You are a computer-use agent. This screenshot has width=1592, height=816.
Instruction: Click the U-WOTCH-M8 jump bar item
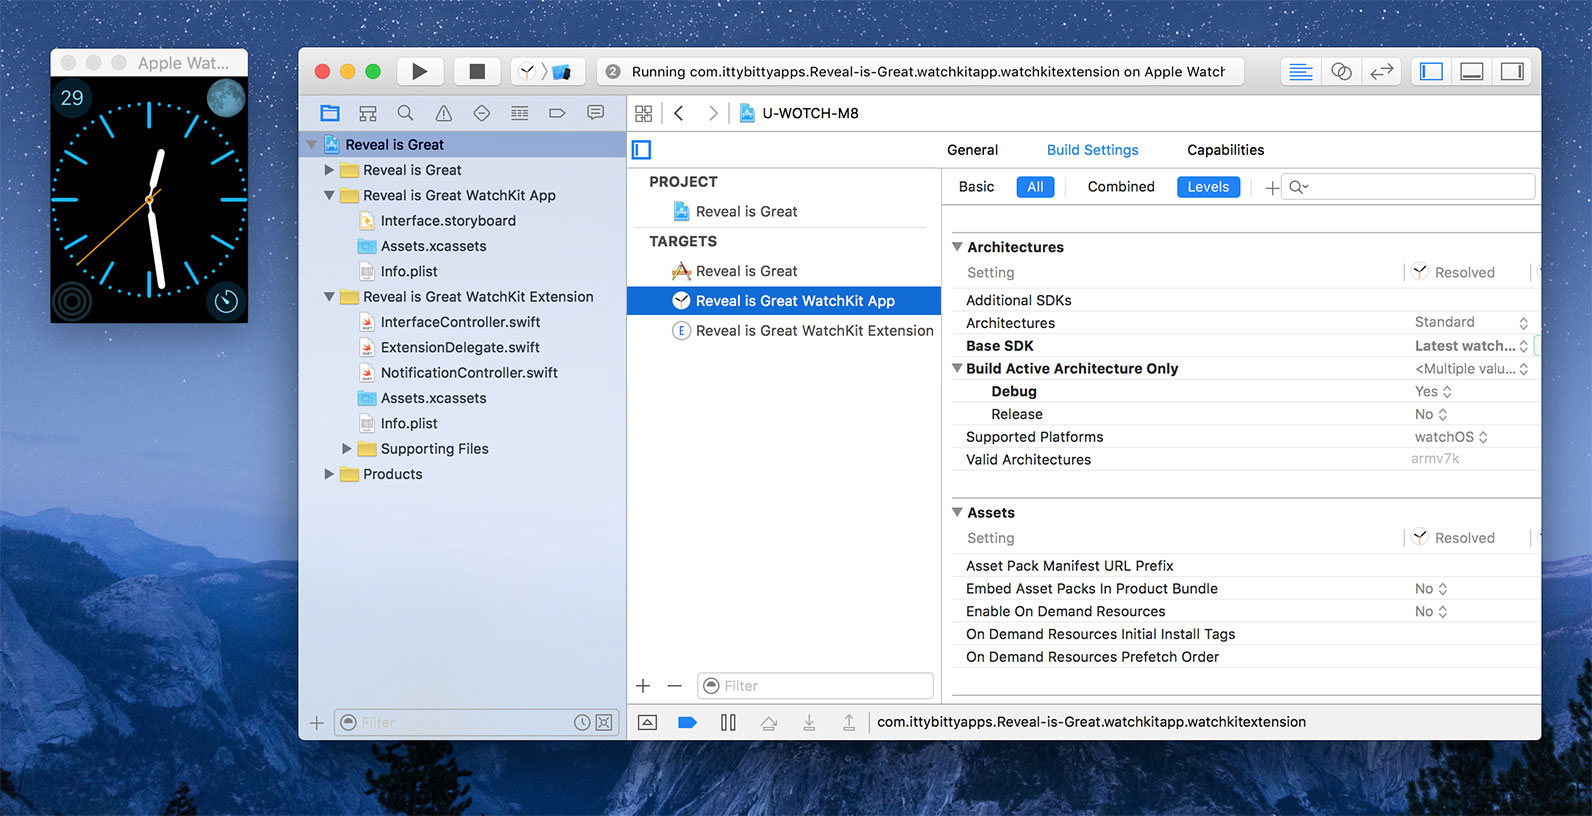[799, 113]
